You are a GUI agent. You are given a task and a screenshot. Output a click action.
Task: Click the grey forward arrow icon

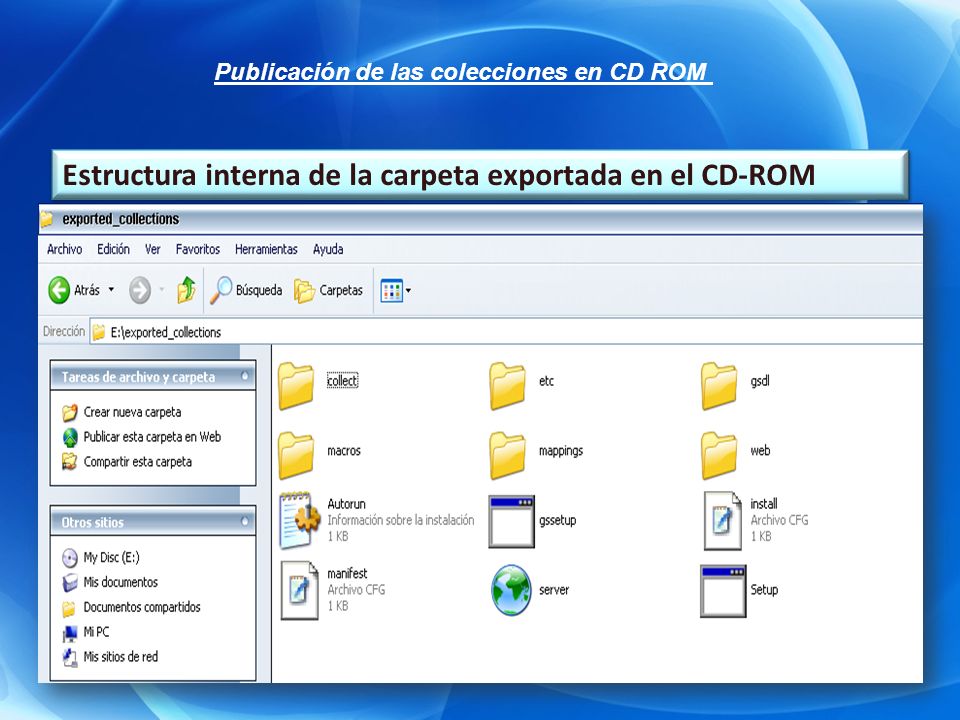click(x=140, y=290)
